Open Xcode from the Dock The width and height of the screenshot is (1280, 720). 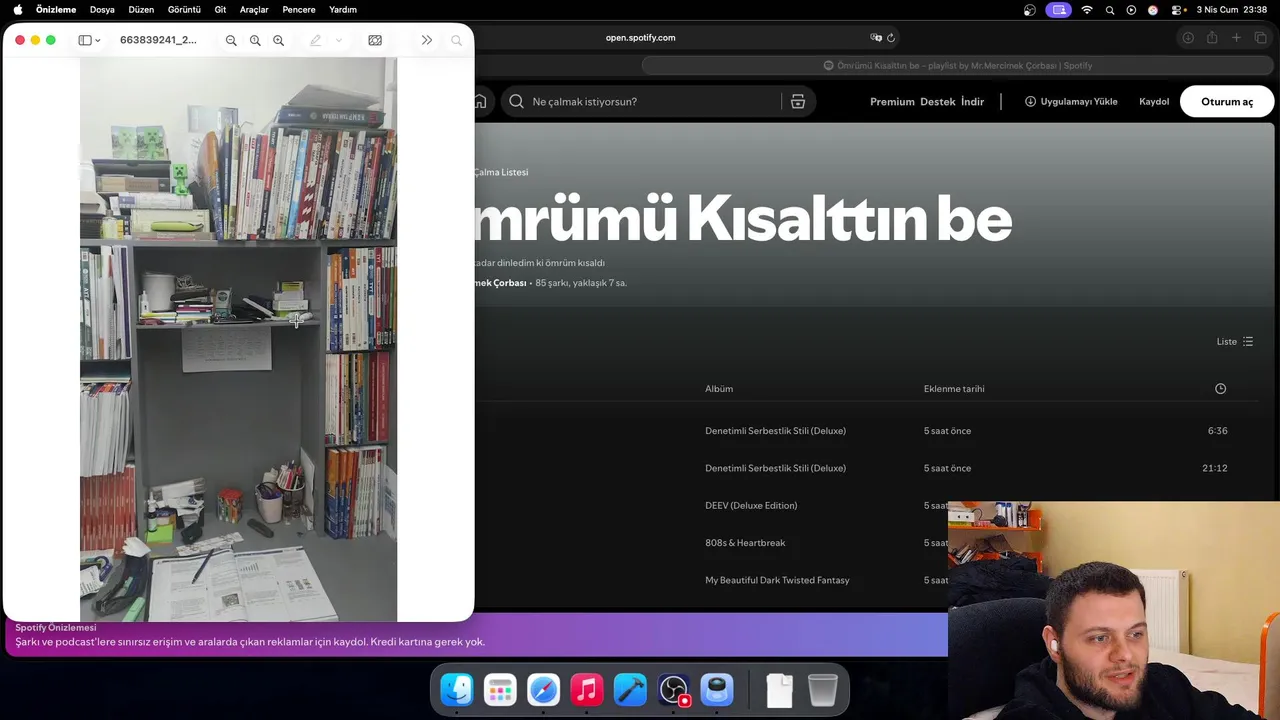click(630, 690)
